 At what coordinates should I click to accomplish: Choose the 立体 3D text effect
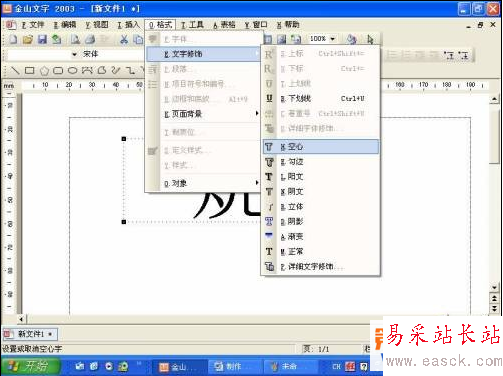321,207
